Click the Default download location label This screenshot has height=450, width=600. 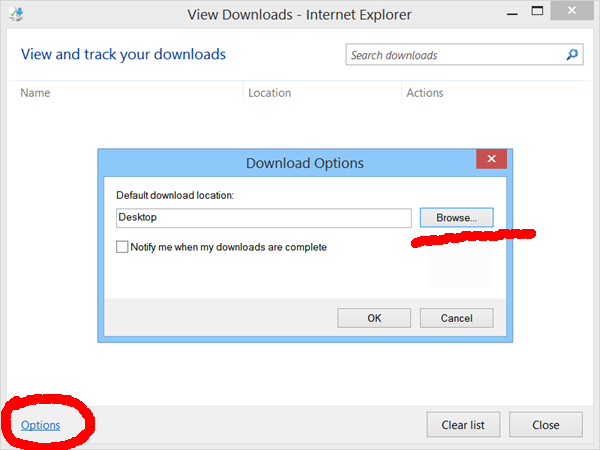point(175,196)
